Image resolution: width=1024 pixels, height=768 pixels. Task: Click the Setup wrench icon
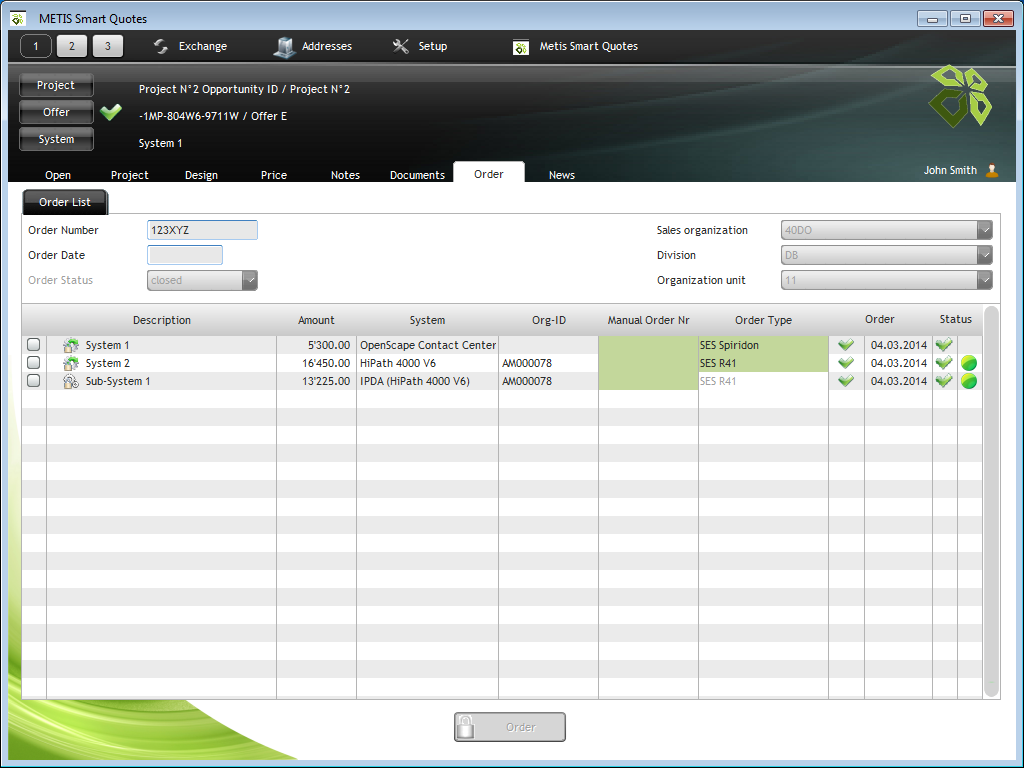point(400,46)
